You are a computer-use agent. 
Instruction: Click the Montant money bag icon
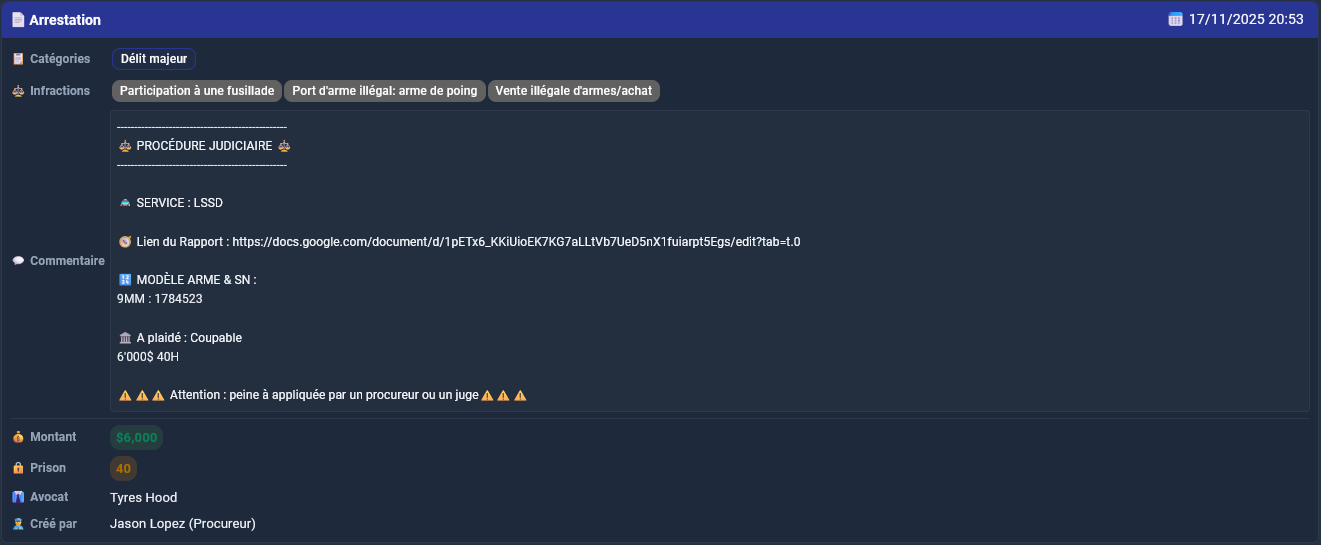[18, 437]
